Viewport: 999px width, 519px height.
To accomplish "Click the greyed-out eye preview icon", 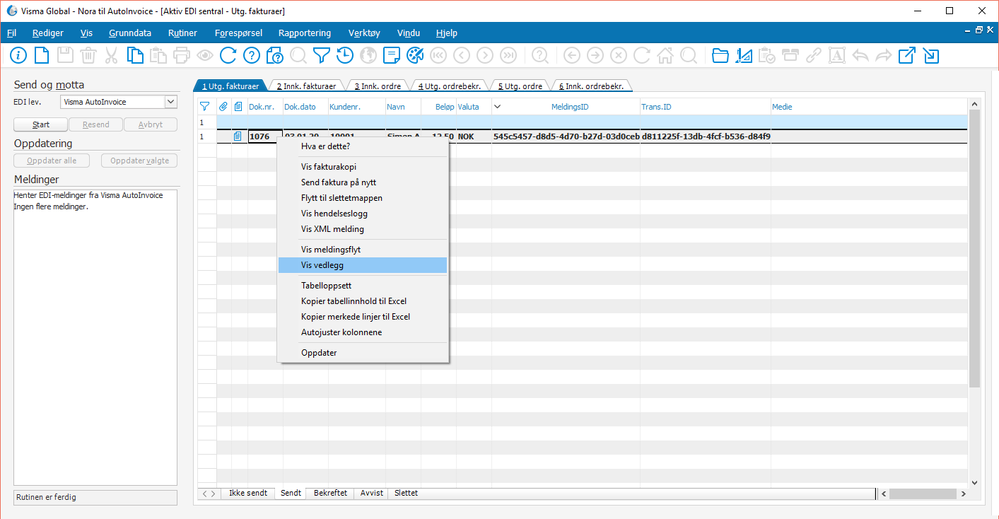I will coord(205,56).
